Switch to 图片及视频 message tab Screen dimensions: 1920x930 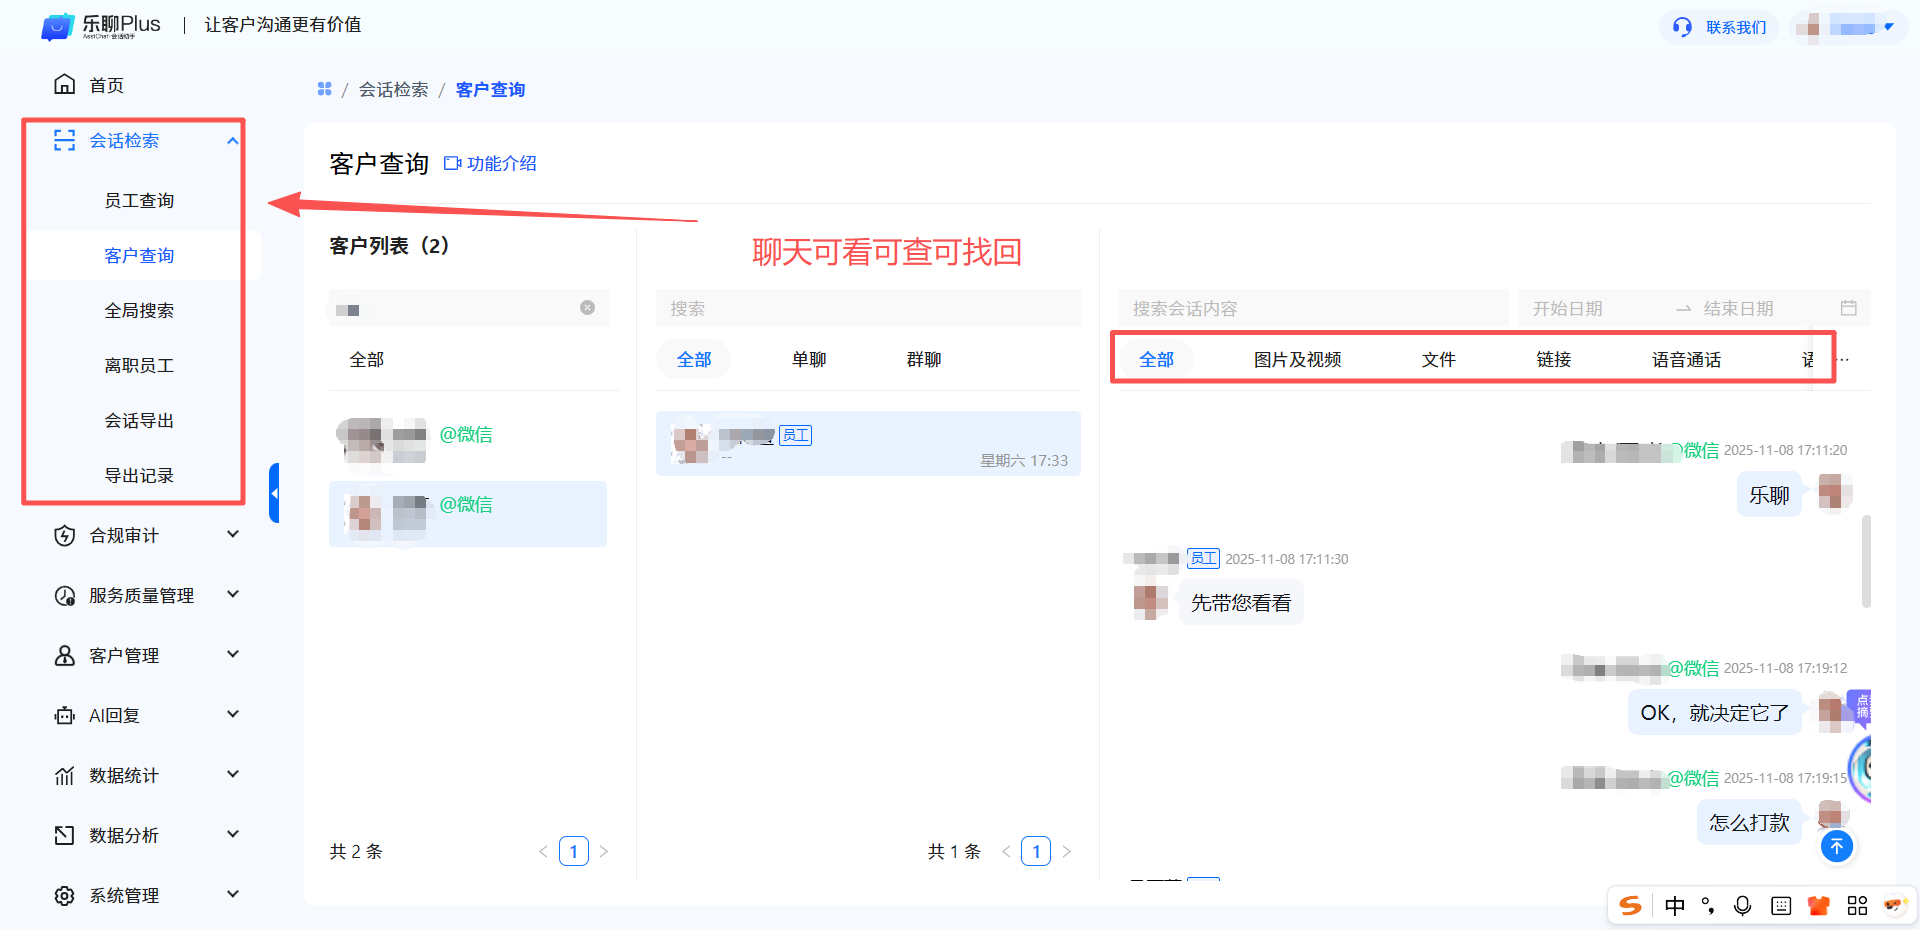[x=1297, y=360]
